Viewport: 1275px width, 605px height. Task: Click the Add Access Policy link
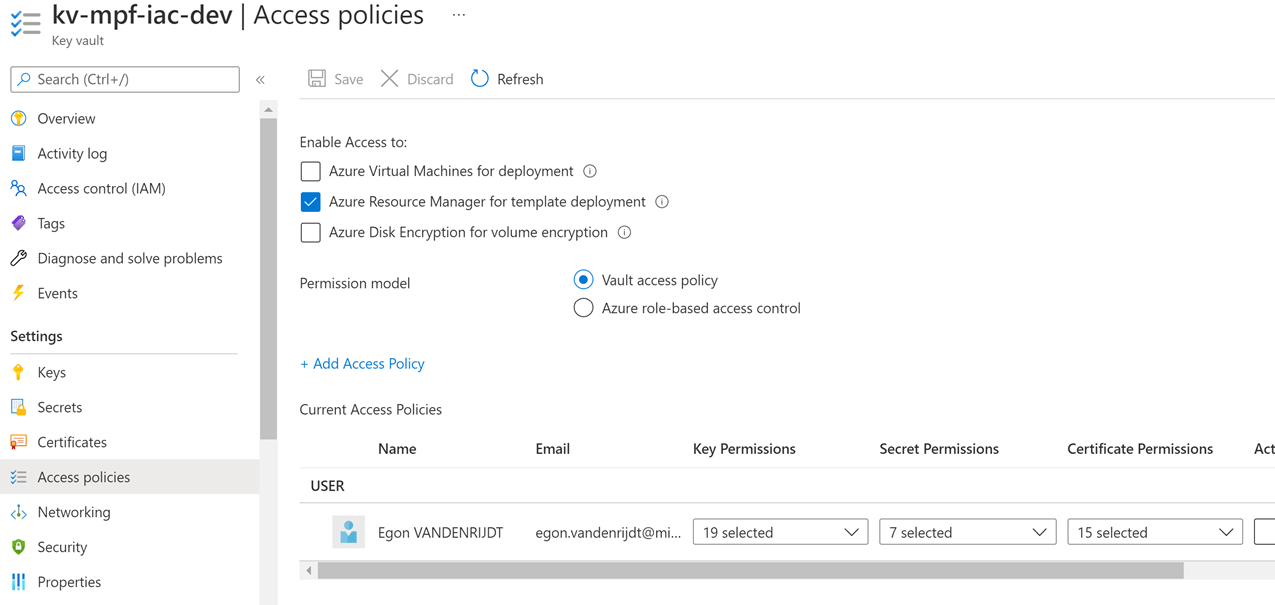tap(362, 364)
